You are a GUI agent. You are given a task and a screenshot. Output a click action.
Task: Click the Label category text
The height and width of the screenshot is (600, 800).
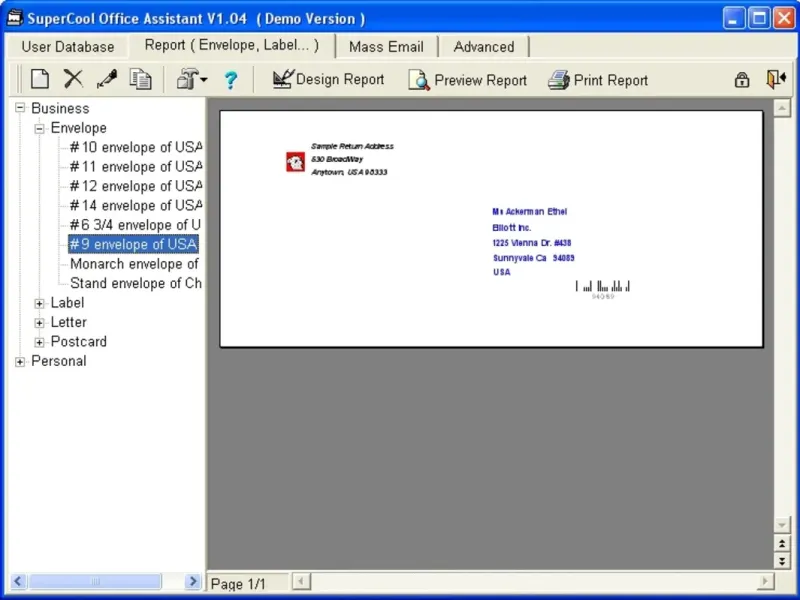[x=67, y=303]
